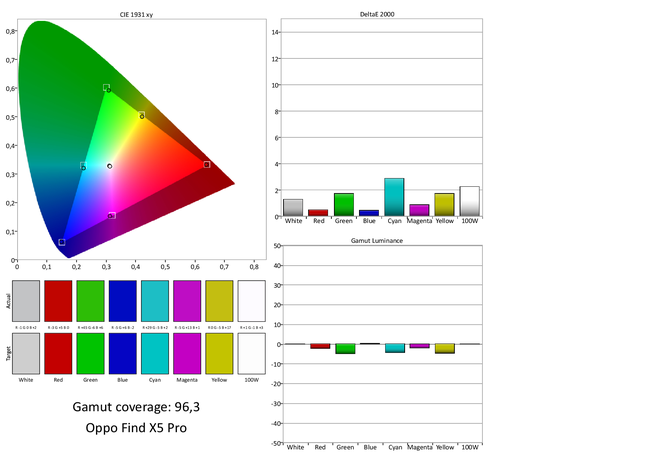Image resolution: width=656 pixels, height=464 pixels.
Task: Click the Actual 100W color swatch
Action: 251,301
